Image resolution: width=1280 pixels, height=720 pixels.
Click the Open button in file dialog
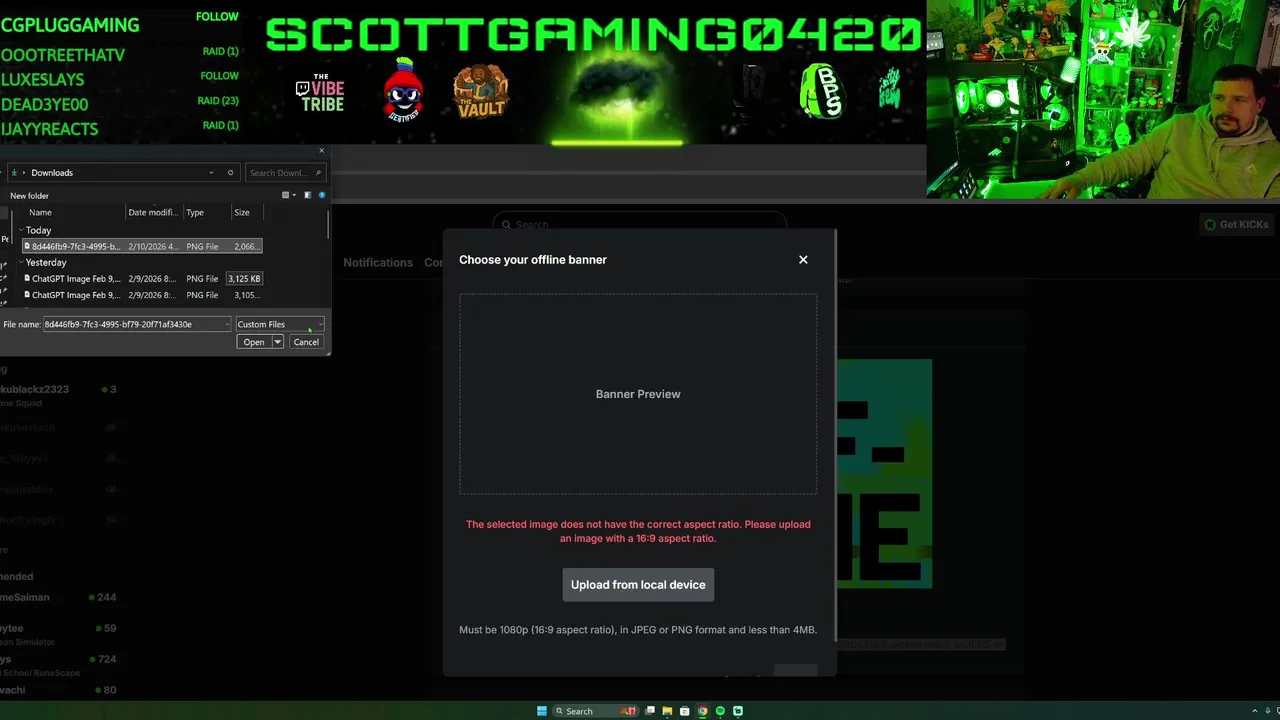(254, 342)
